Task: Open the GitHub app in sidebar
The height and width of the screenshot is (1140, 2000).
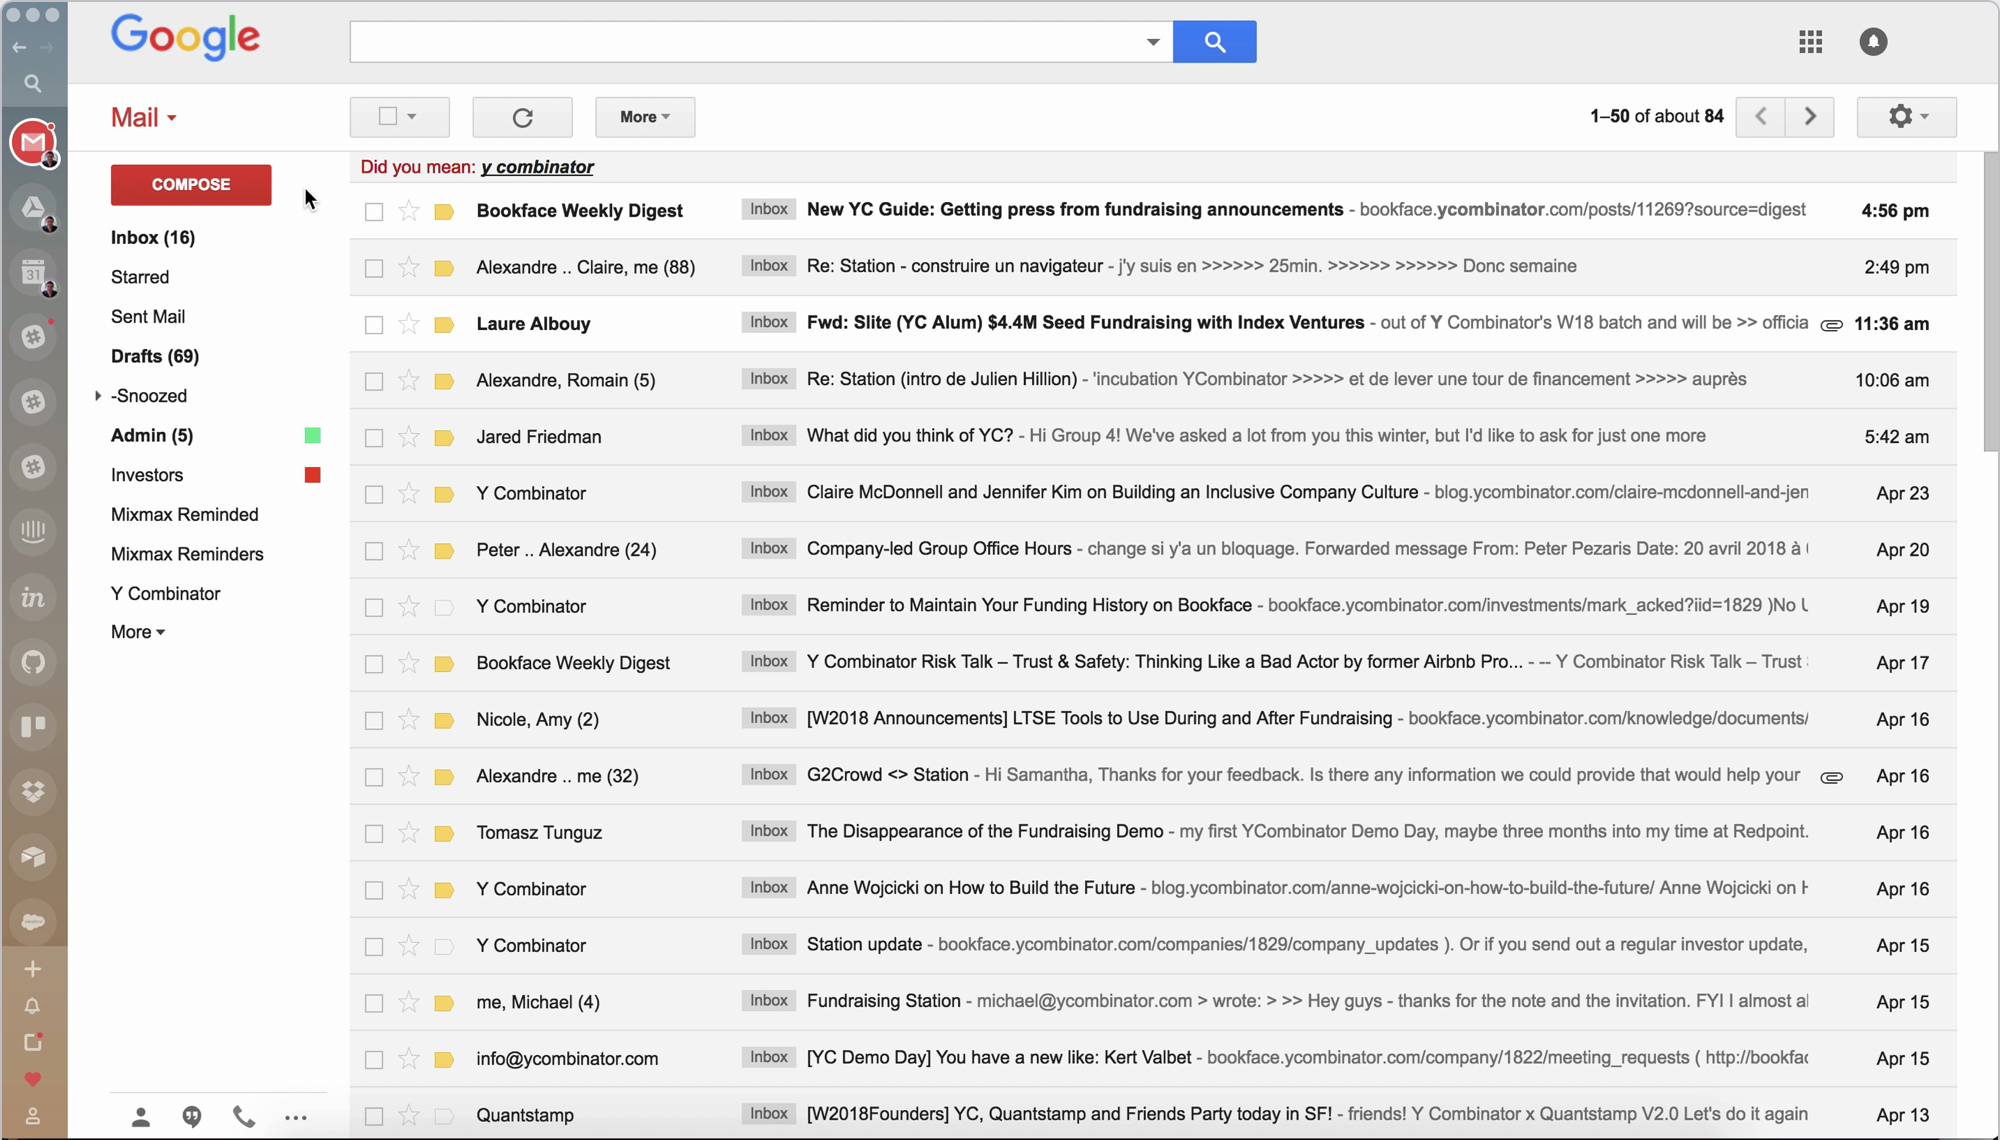Action: click(x=33, y=662)
